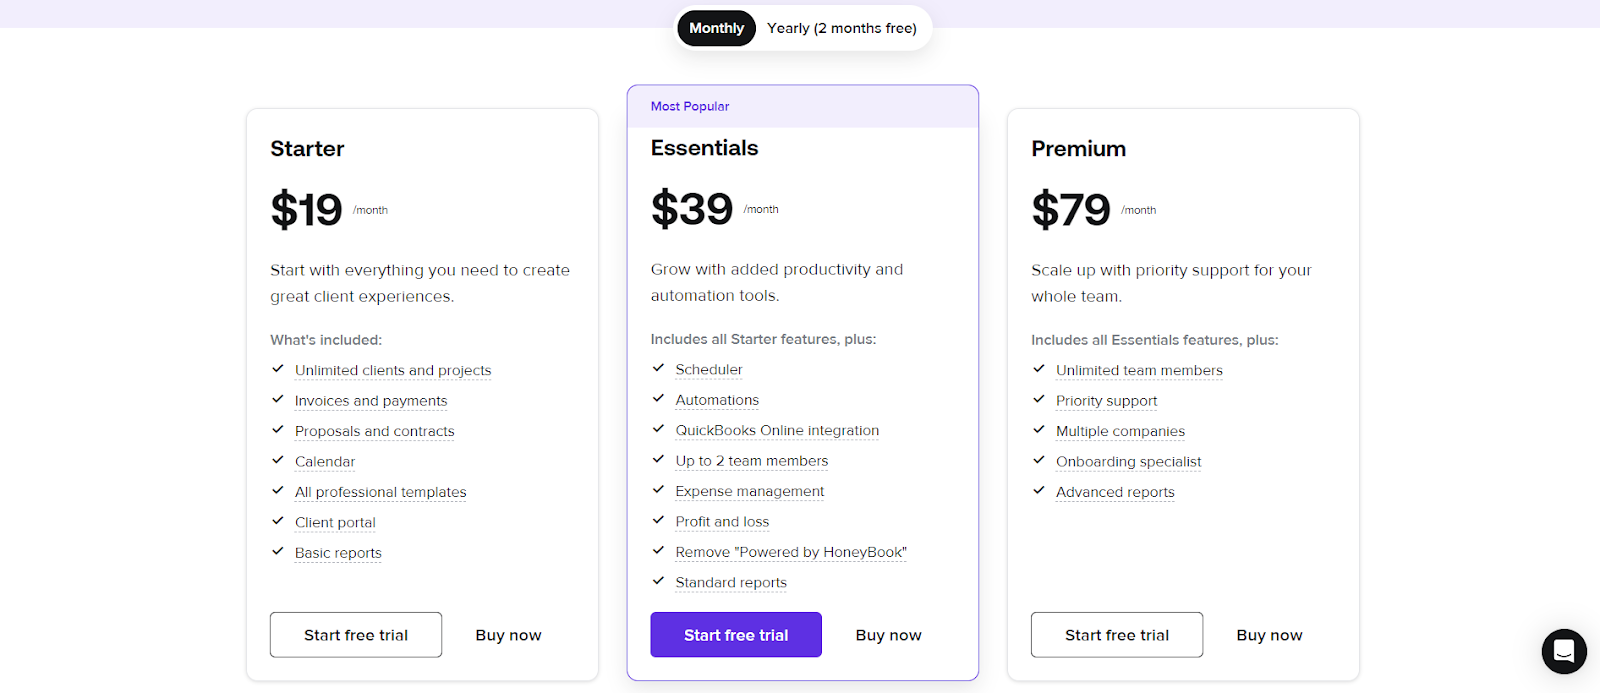Click the Most Popular banner on Essentials
Image resolution: width=1600 pixels, height=693 pixels.
point(688,105)
